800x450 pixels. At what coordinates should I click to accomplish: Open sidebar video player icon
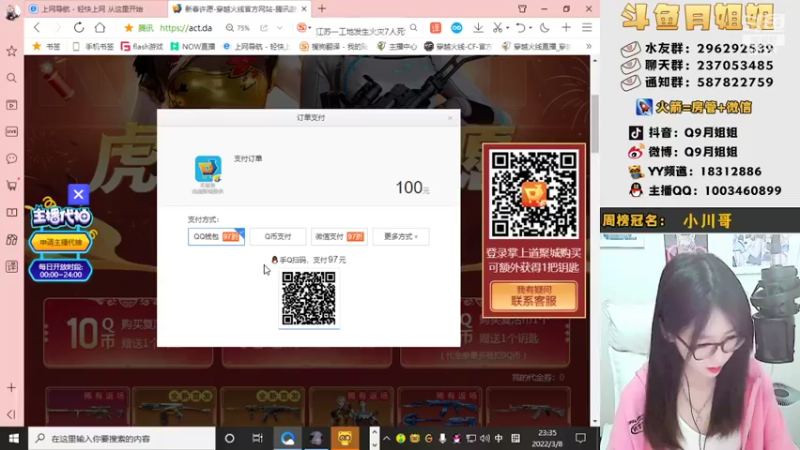(x=11, y=105)
